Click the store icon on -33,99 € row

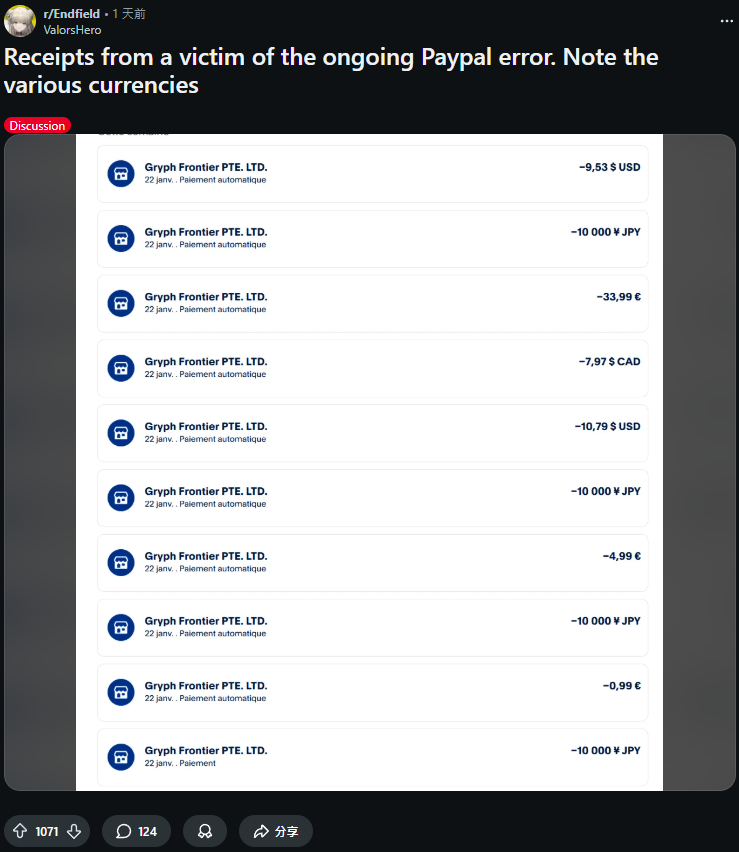point(121,303)
